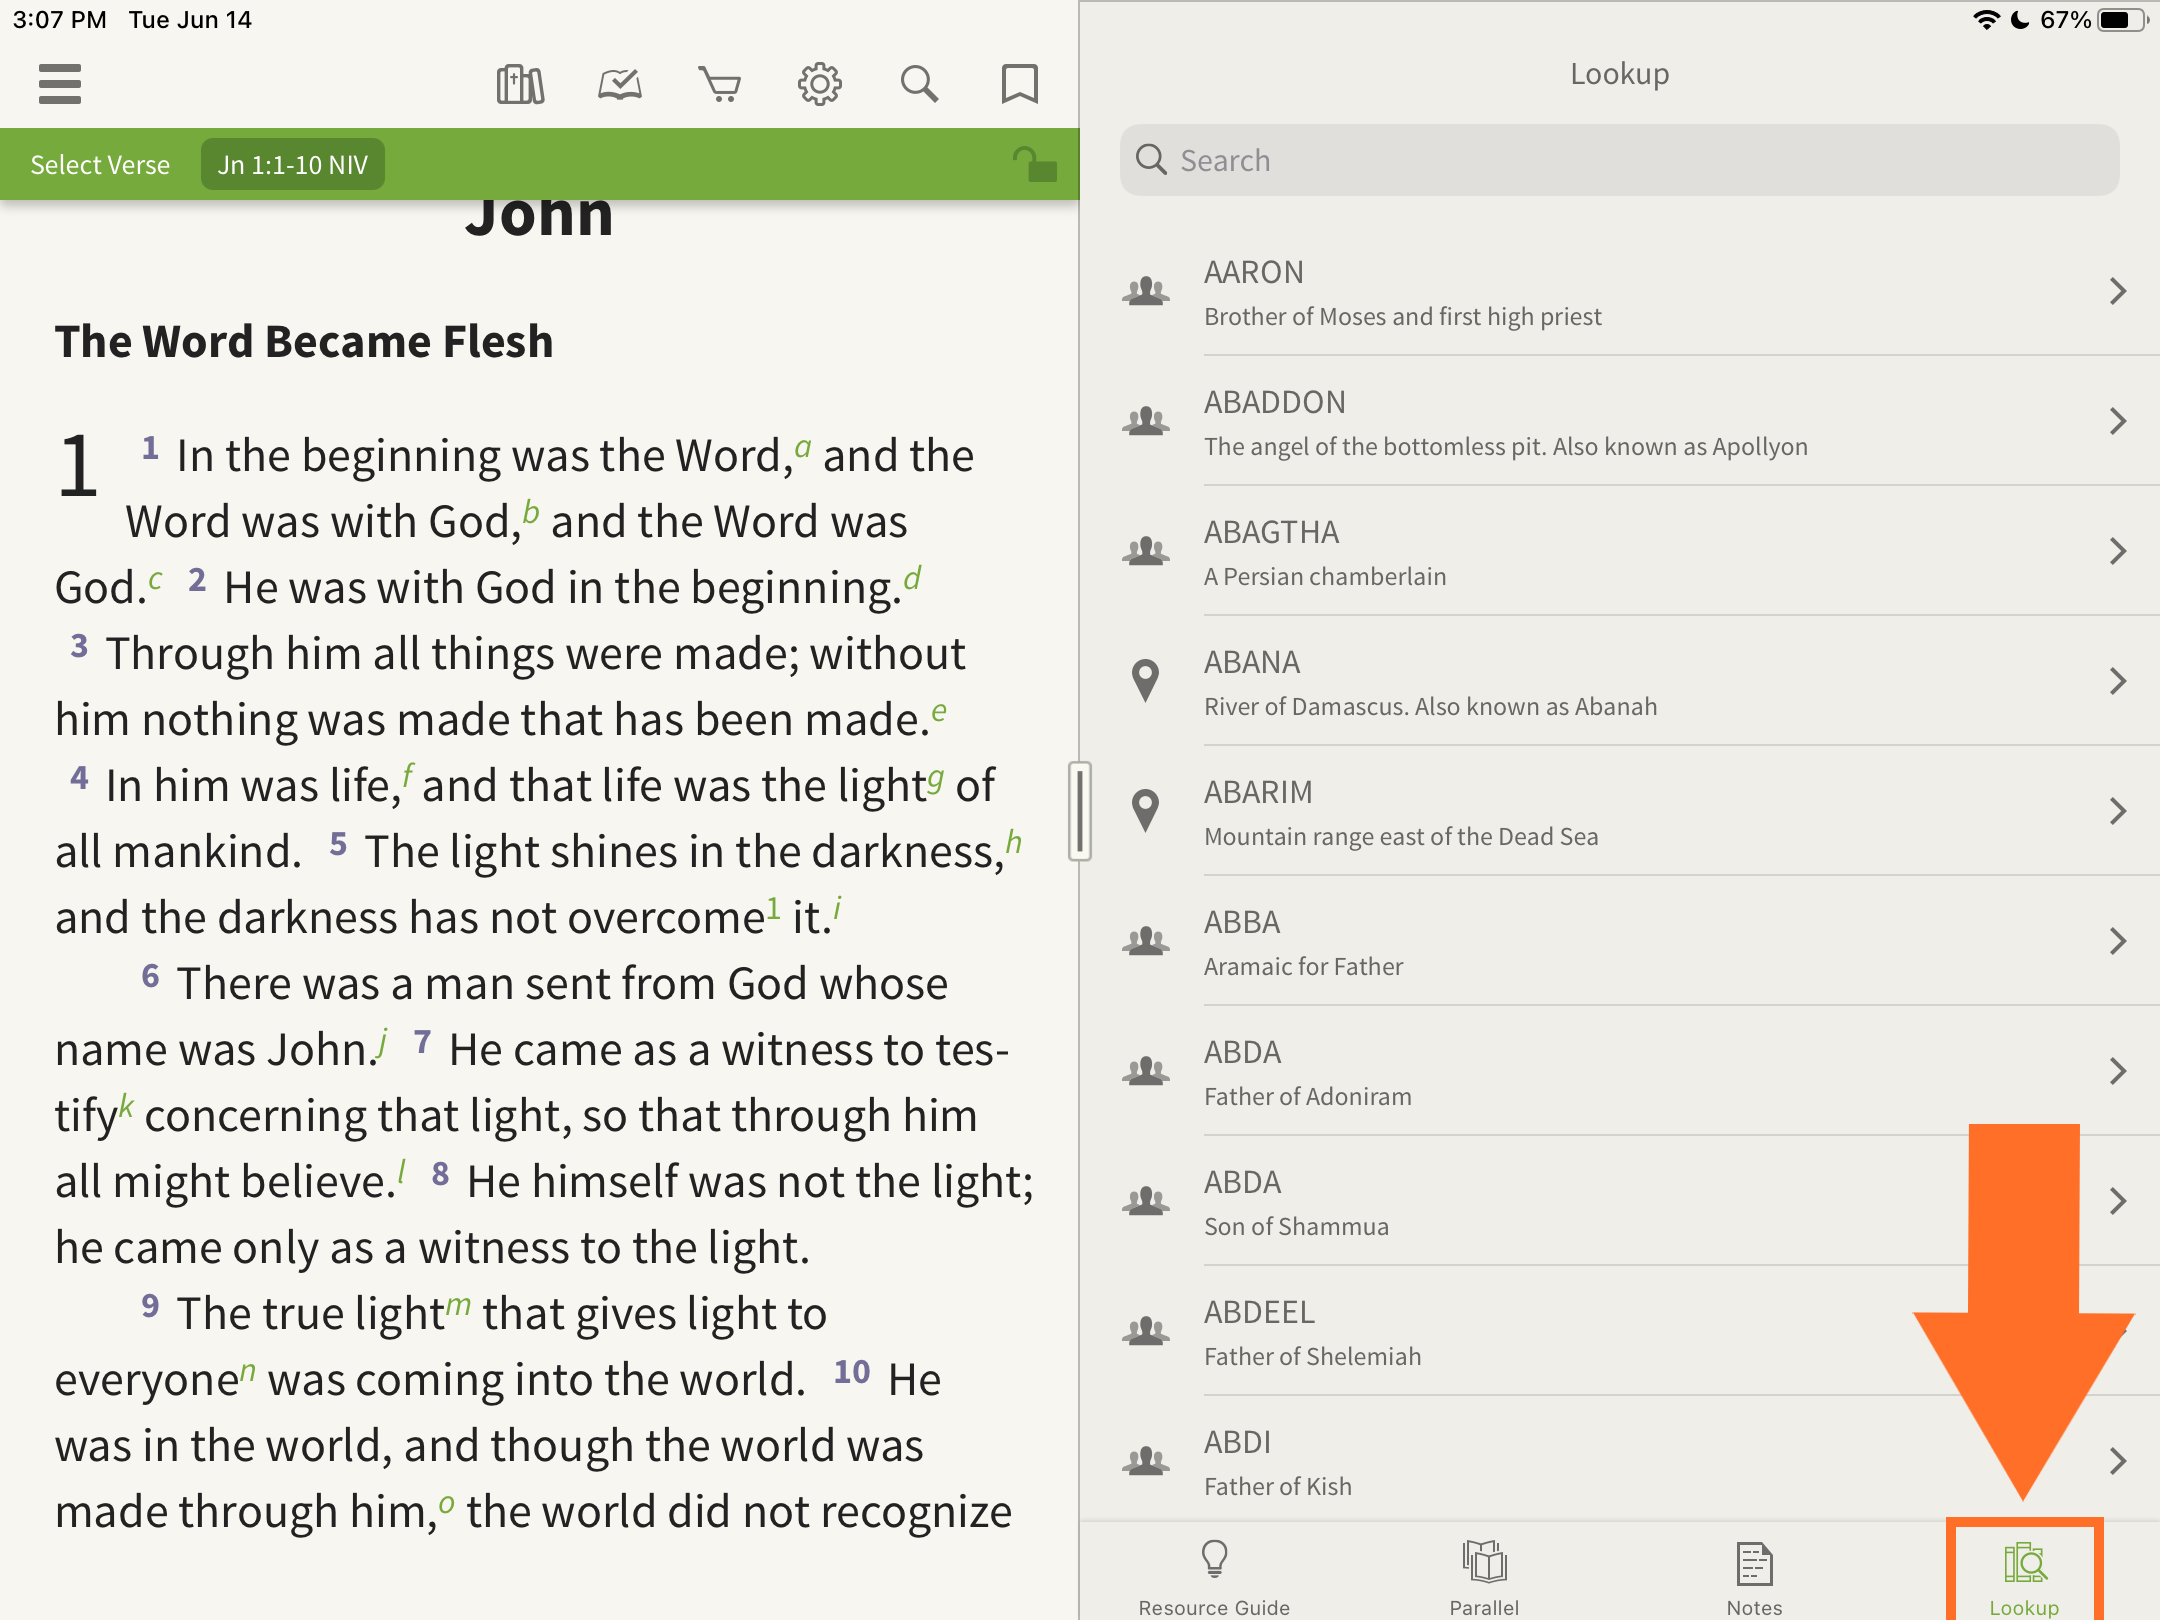Tap the search magnifier in toolbar
The width and height of the screenshot is (2160, 1620).
coord(920,84)
